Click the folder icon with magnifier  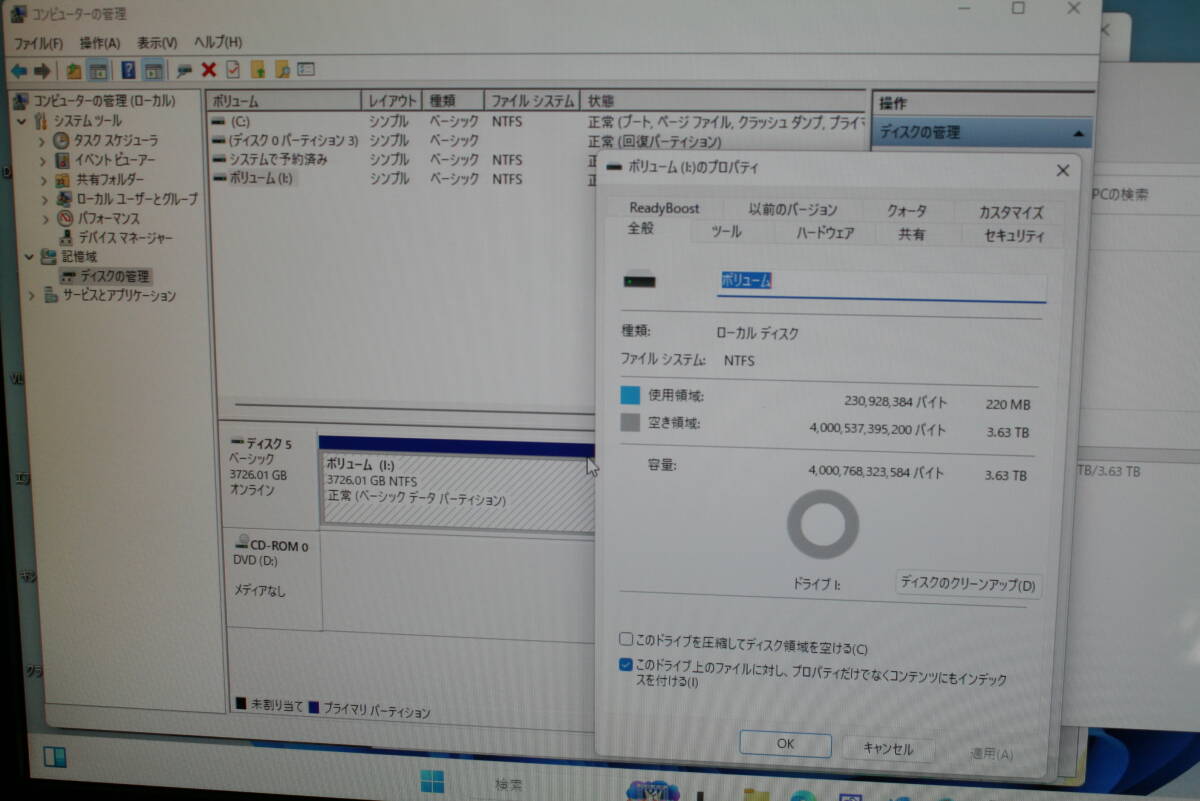click(282, 69)
